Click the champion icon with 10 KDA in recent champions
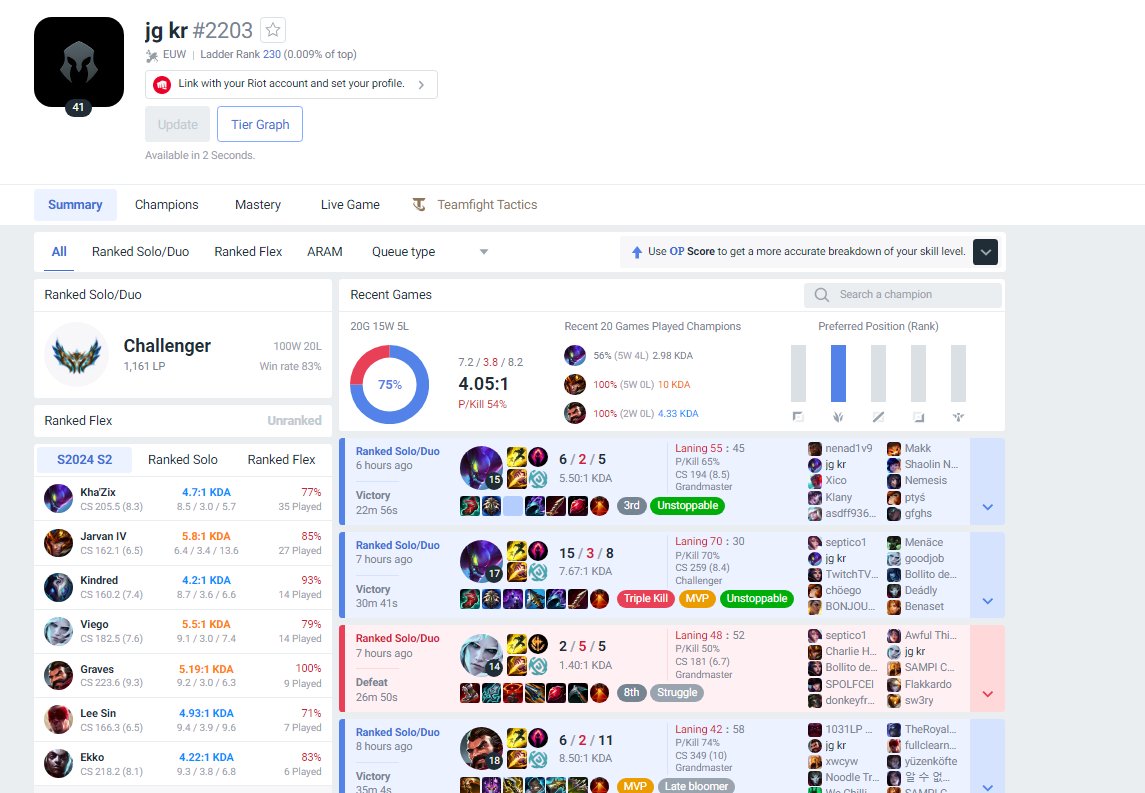 coord(575,384)
